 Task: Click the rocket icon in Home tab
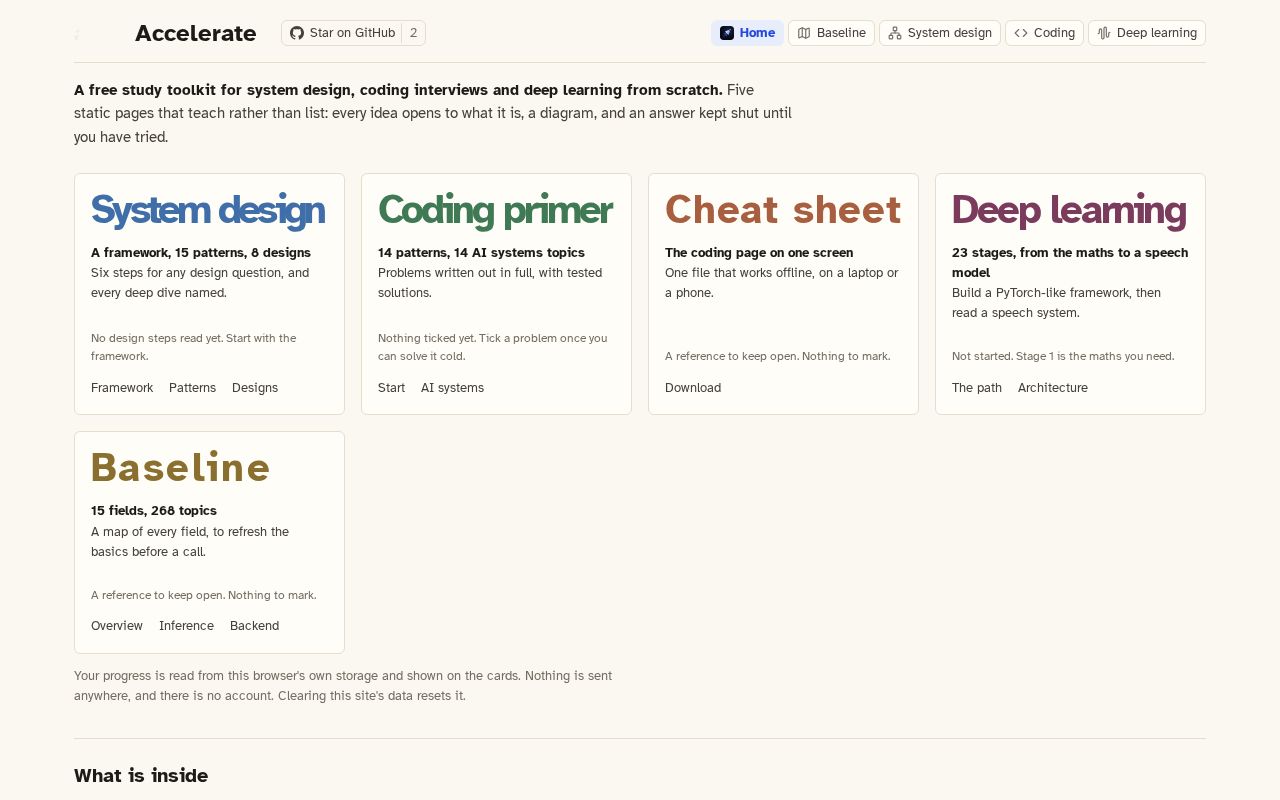727,33
